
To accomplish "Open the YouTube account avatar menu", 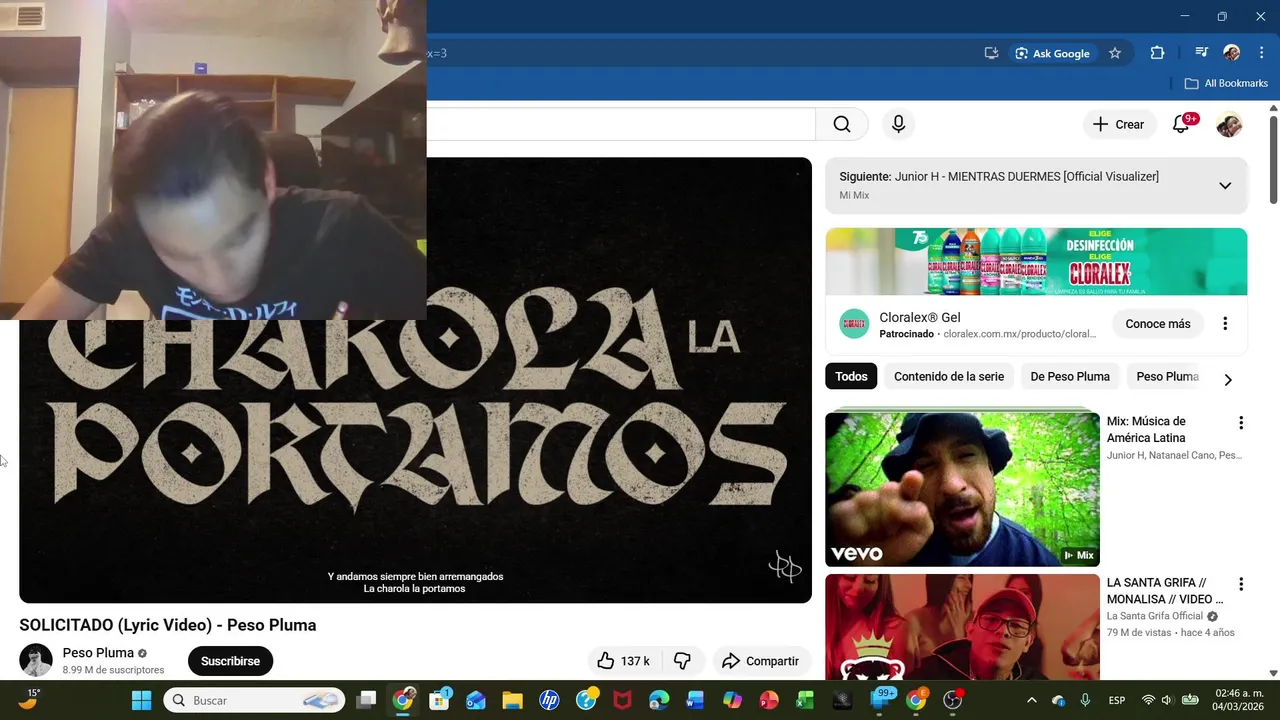I will 1229,124.
